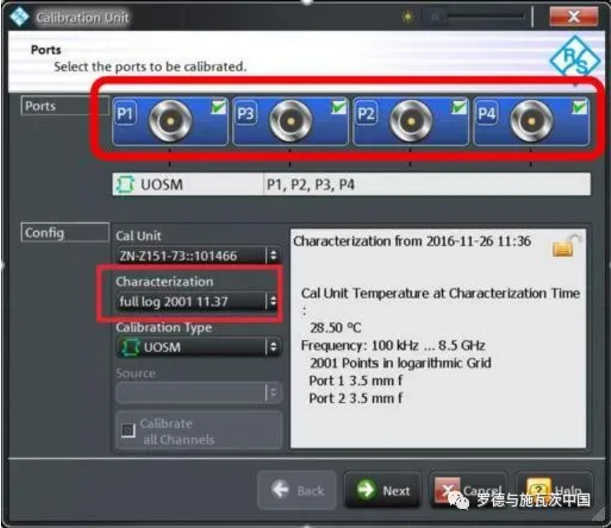Screen dimensions: 611x528
Task: Click the UOSM icon in the ports summary row
Action: tap(124, 184)
